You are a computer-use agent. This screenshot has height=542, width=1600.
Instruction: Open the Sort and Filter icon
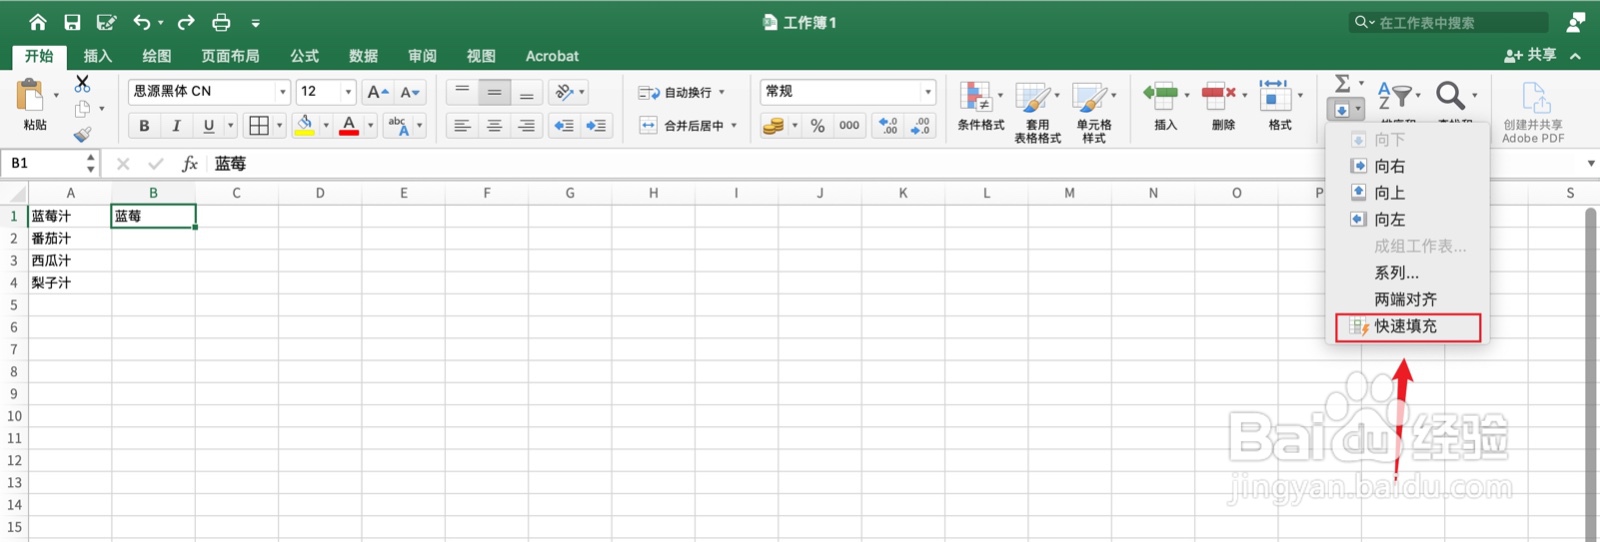1394,95
